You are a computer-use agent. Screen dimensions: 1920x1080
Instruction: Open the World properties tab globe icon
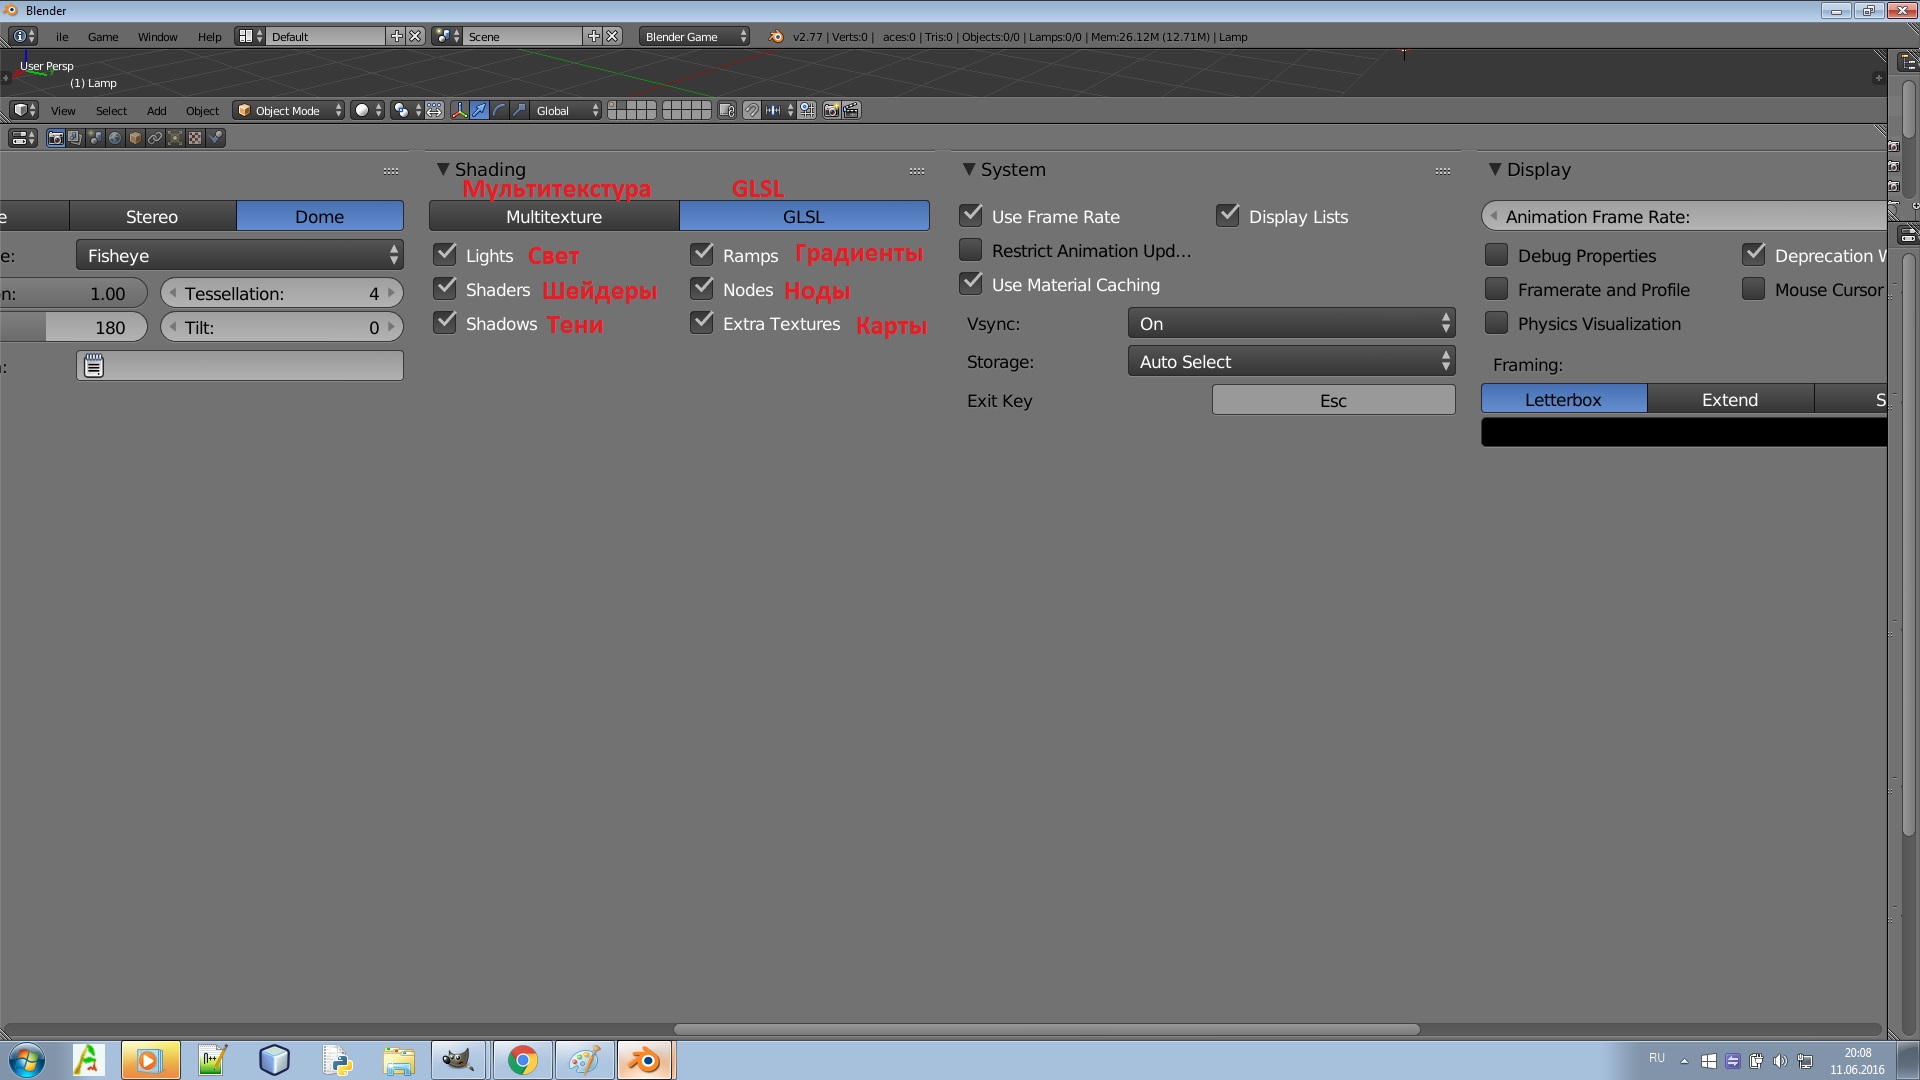[x=115, y=138]
